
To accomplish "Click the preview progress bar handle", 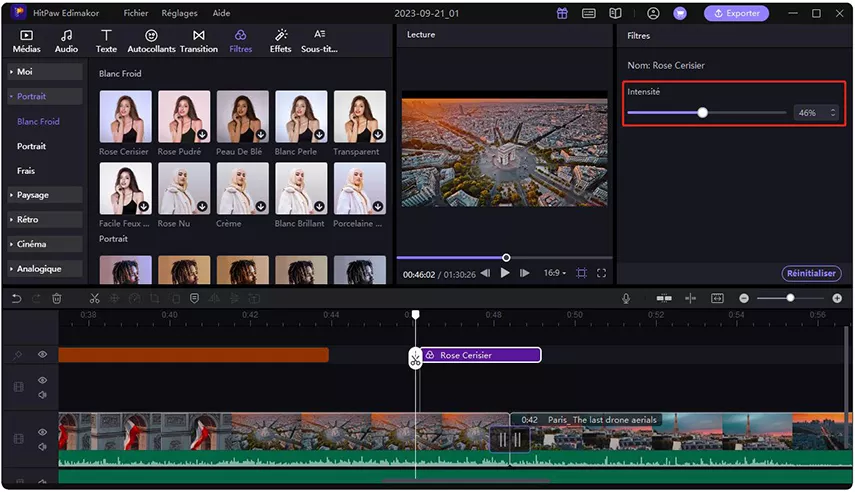I will [x=506, y=257].
